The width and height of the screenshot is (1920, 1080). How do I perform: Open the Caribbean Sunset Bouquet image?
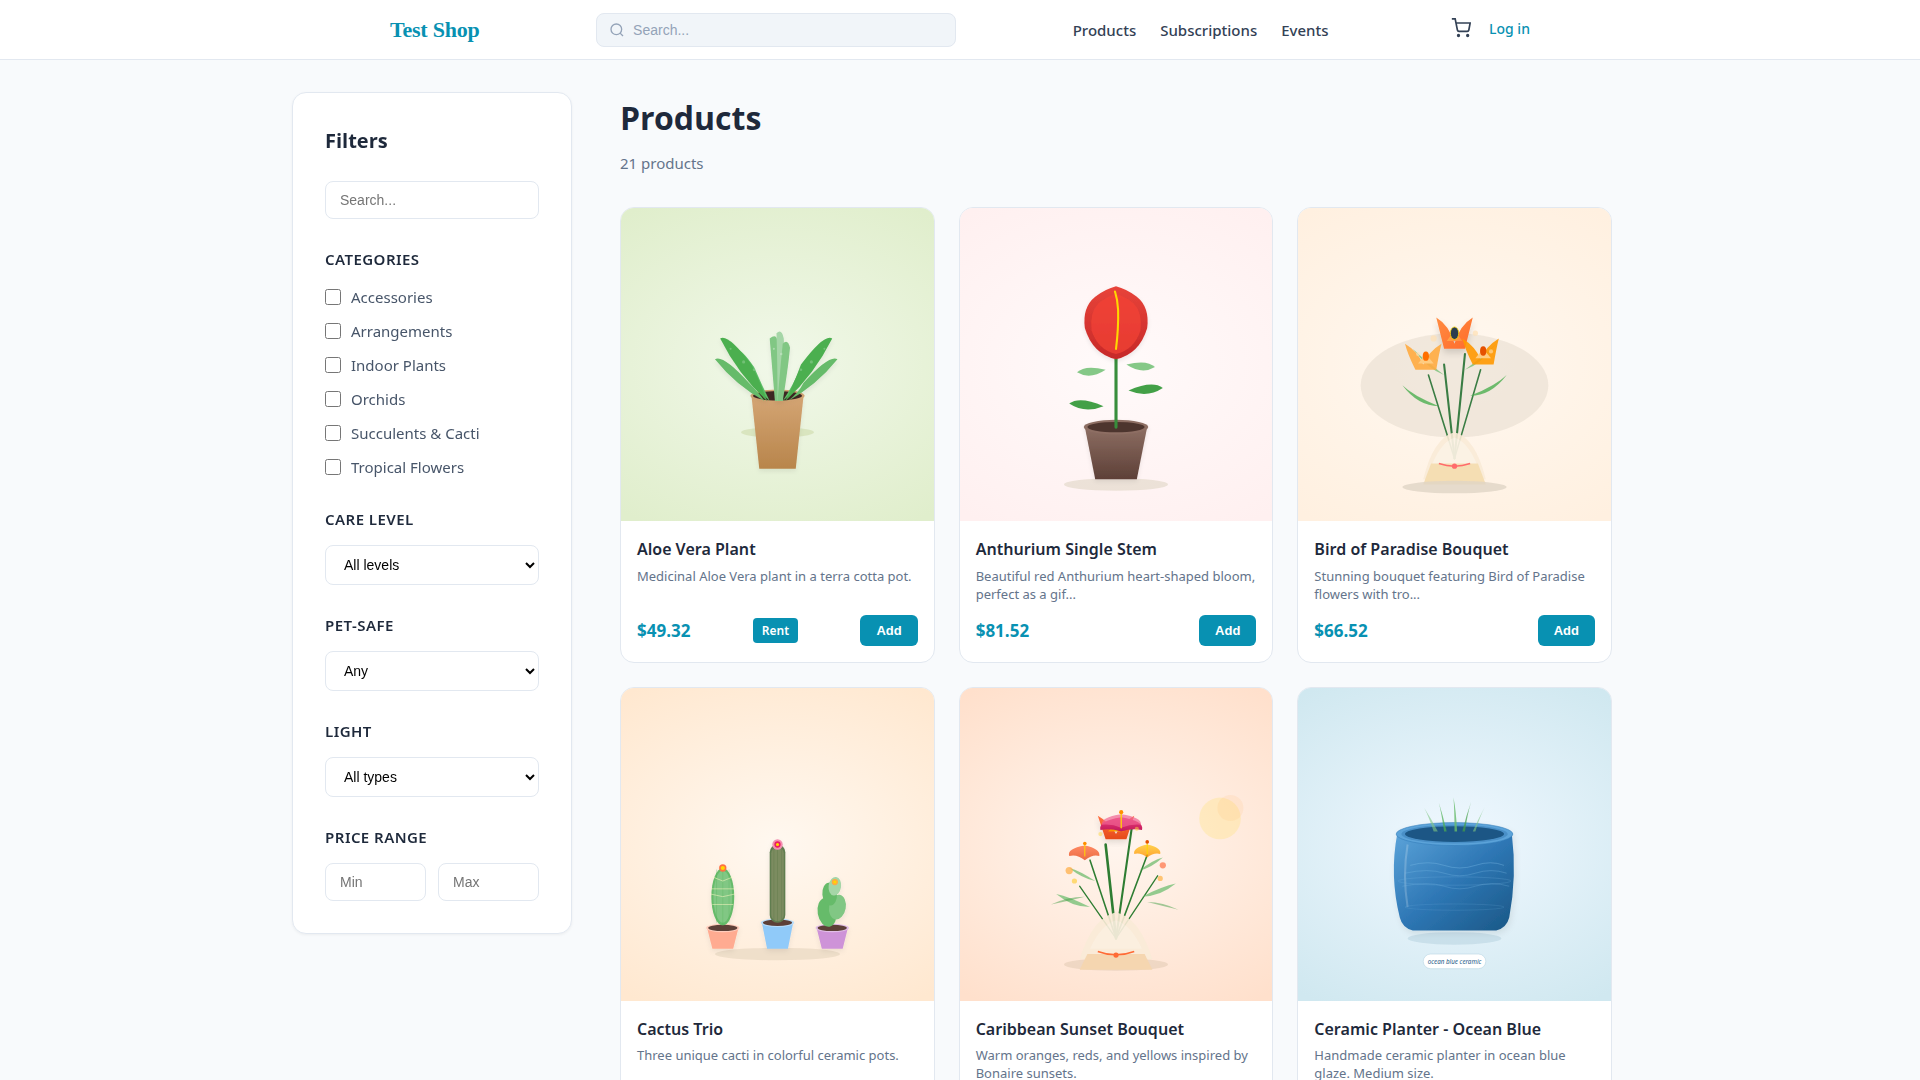point(1116,844)
